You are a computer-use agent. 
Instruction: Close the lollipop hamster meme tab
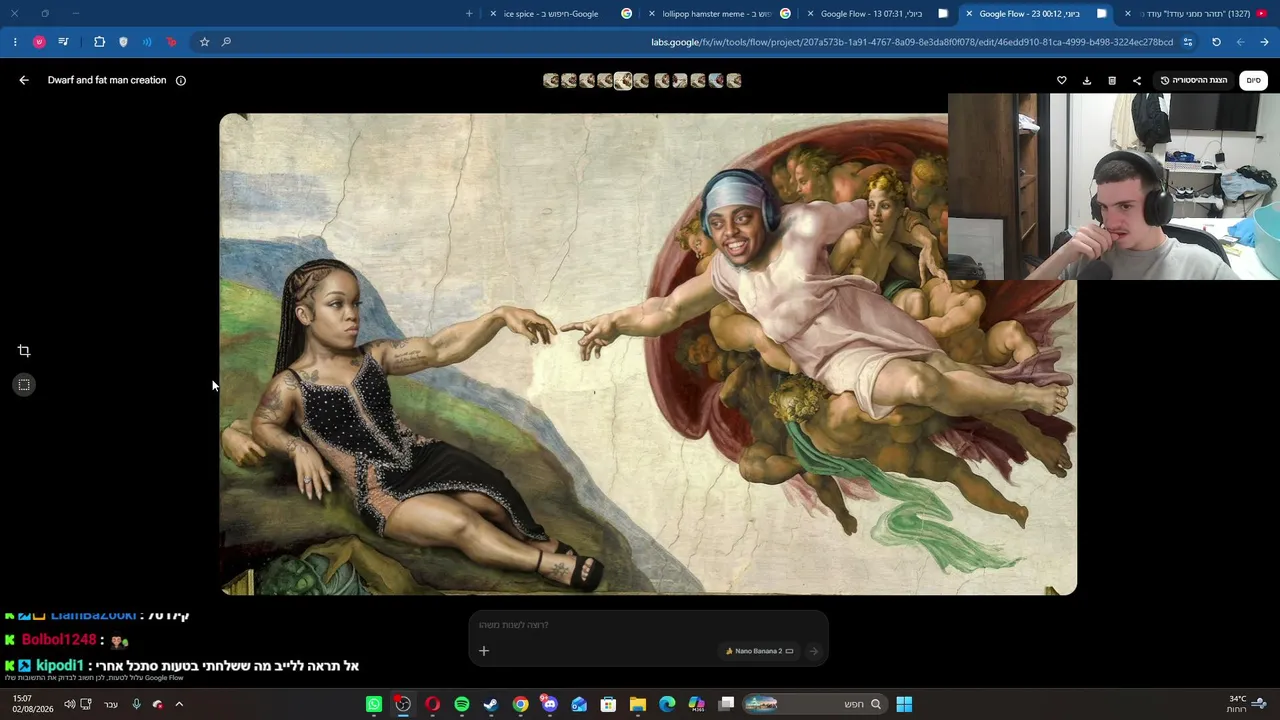(x=652, y=14)
